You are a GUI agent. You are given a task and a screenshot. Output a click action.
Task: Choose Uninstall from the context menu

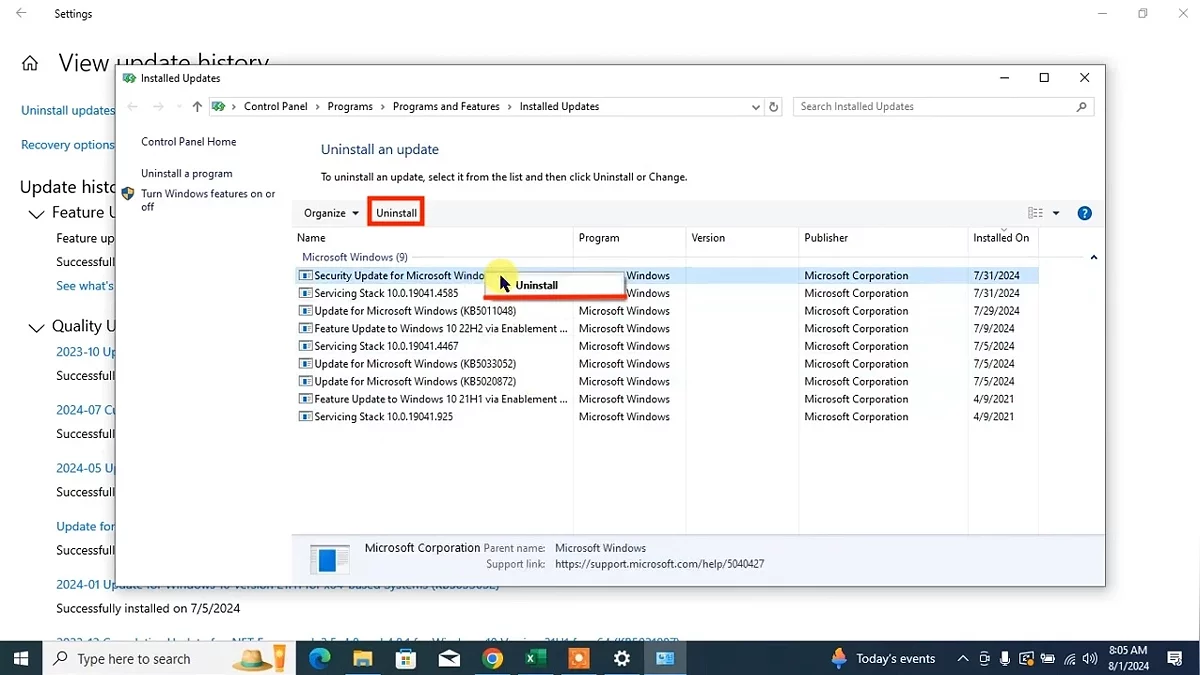click(537, 285)
